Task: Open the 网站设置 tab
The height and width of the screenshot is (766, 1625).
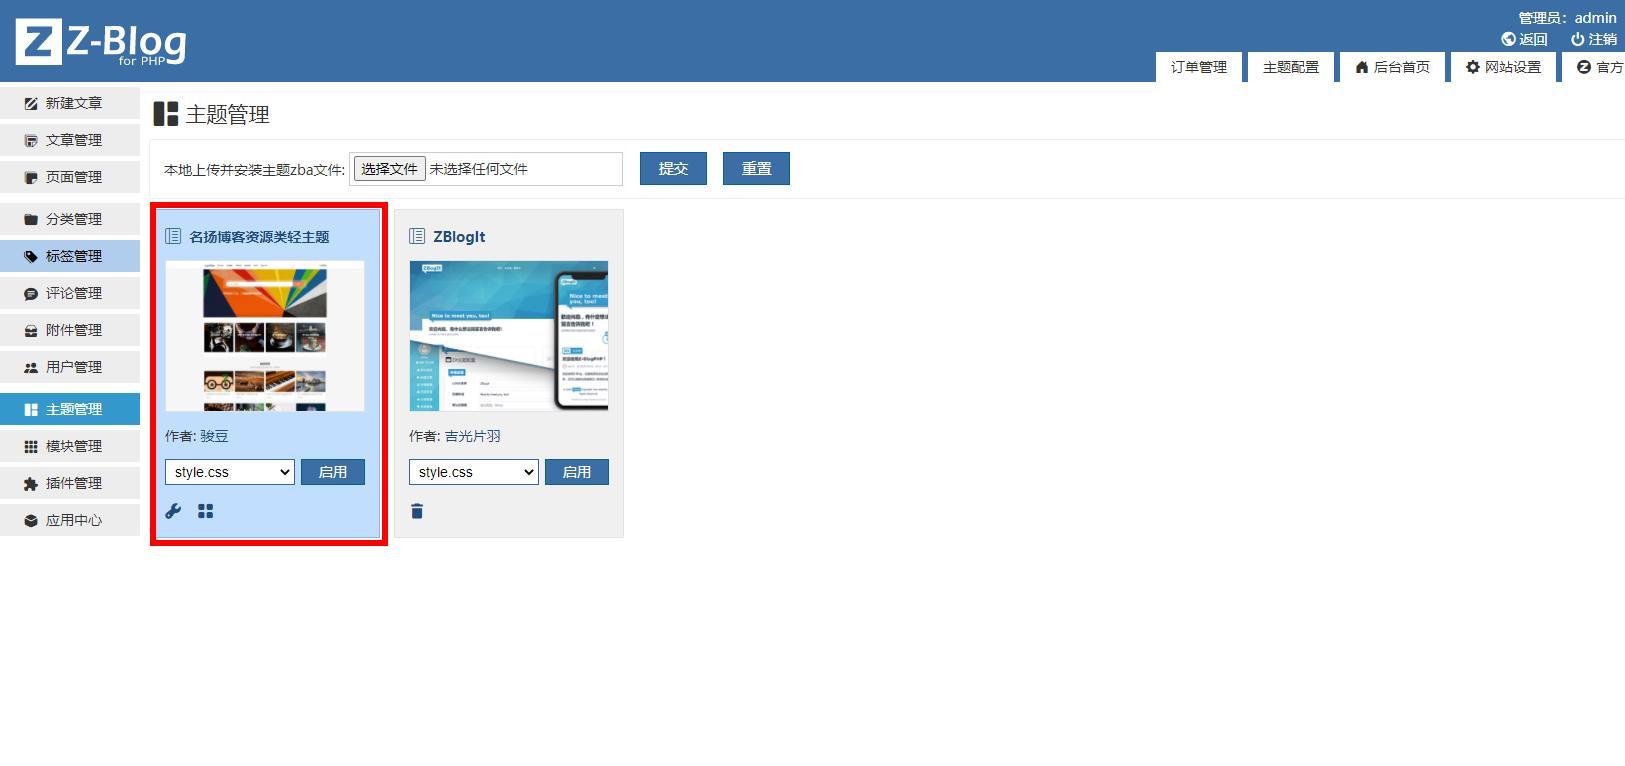Action: [x=1503, y=67]
